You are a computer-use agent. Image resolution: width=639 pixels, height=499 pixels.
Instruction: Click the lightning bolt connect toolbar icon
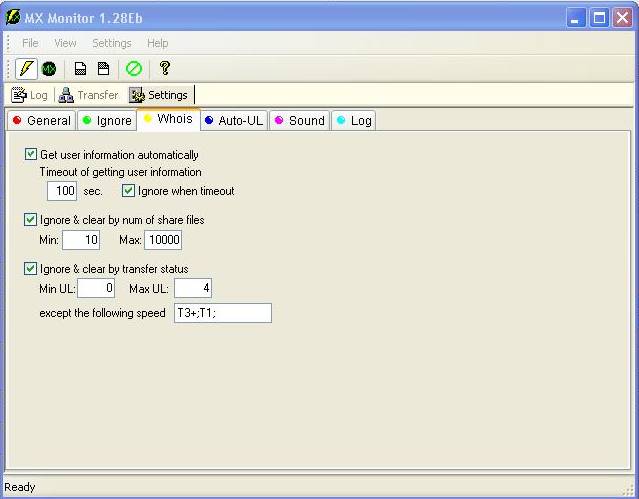pos(26,68)
